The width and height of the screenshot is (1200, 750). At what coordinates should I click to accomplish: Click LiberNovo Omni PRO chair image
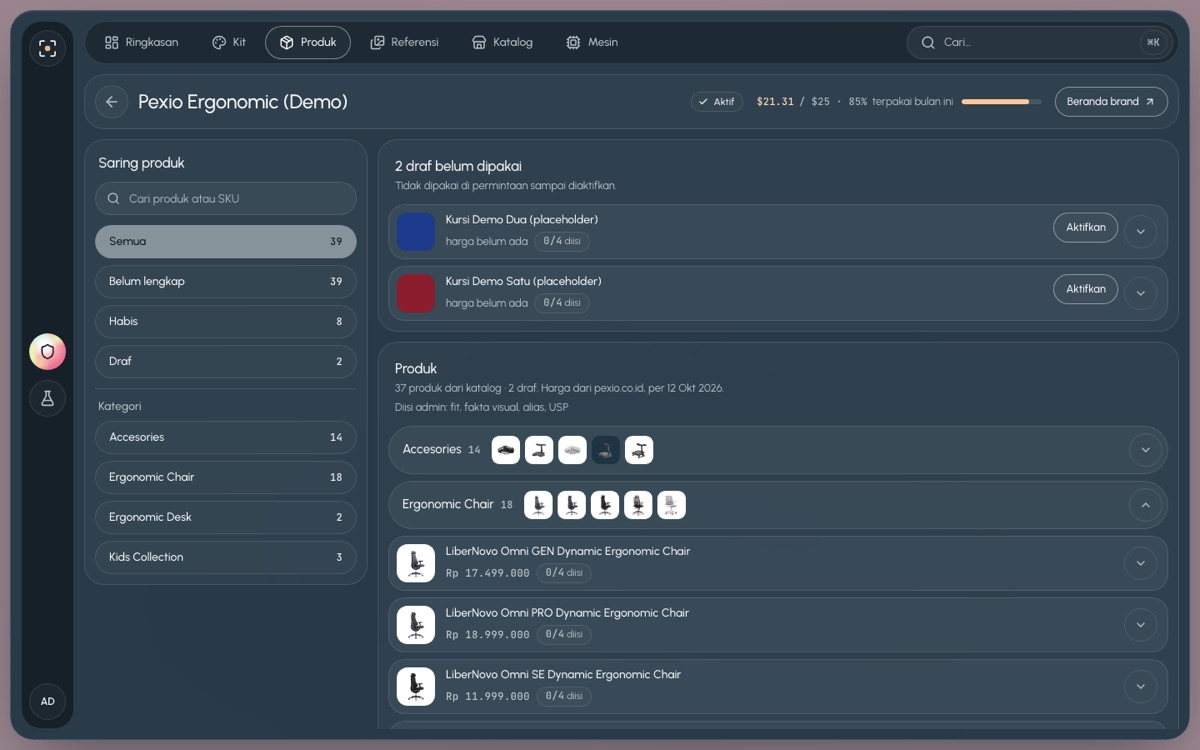tap(416, 625)
